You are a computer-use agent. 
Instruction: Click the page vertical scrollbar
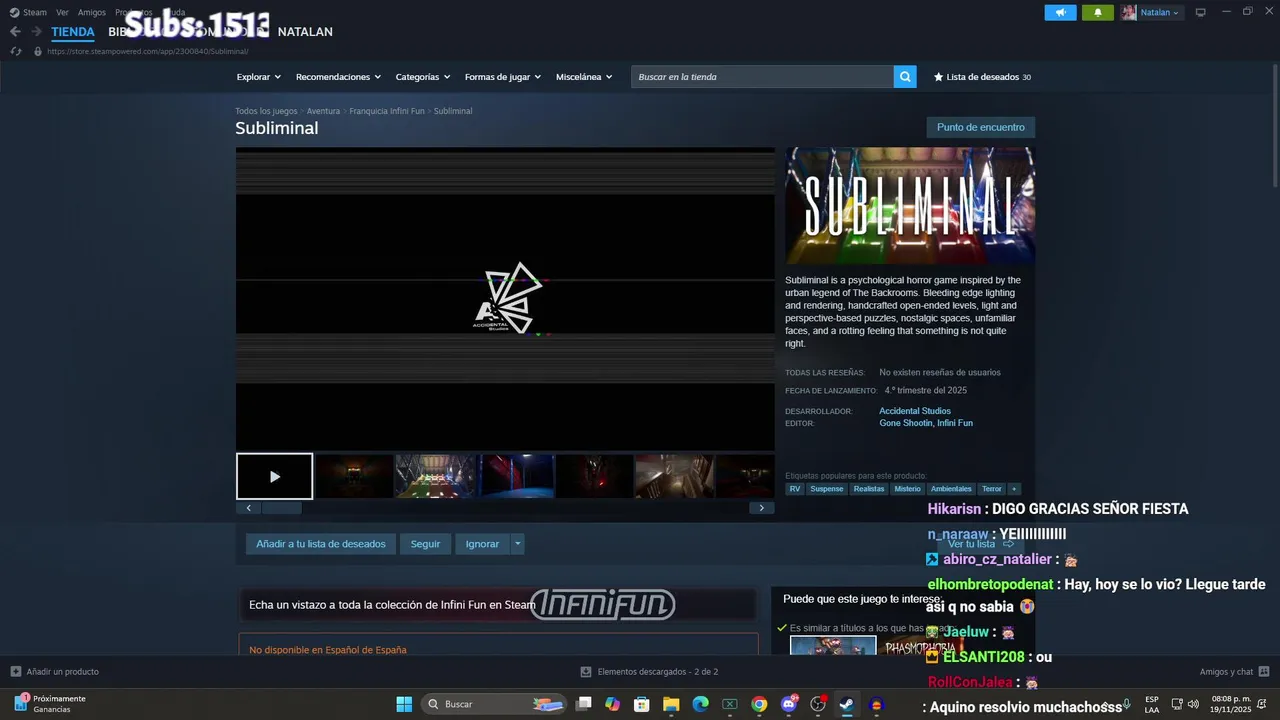pos(1275,125)
